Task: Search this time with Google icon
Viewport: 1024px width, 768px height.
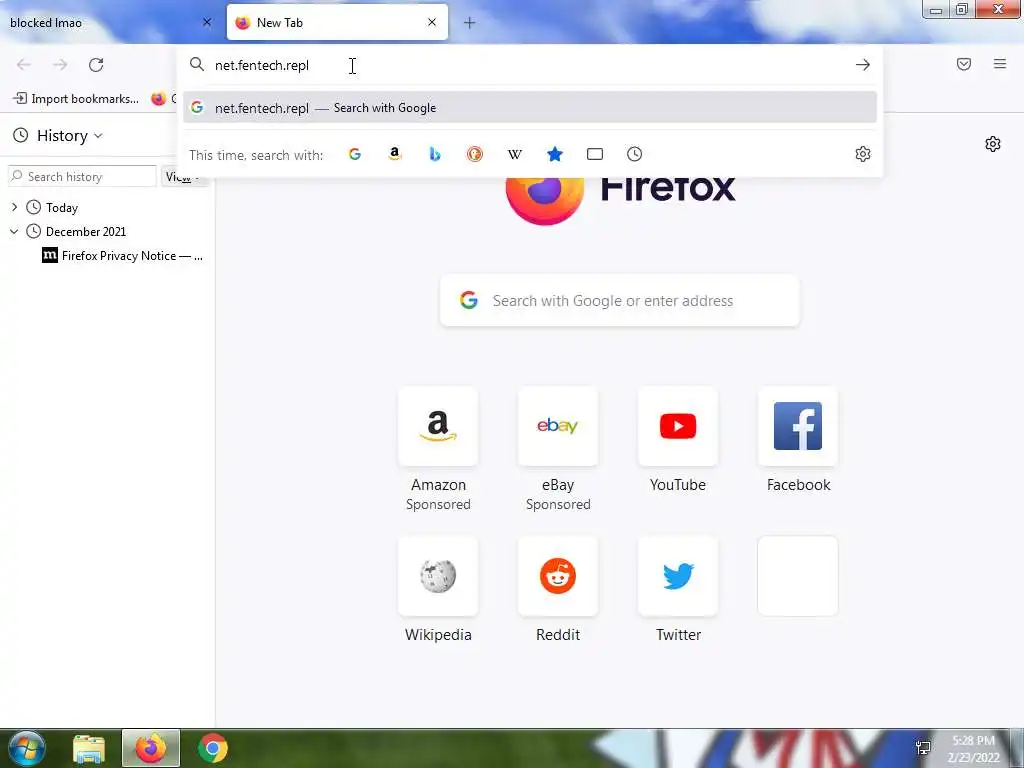Action: [355, 154]
